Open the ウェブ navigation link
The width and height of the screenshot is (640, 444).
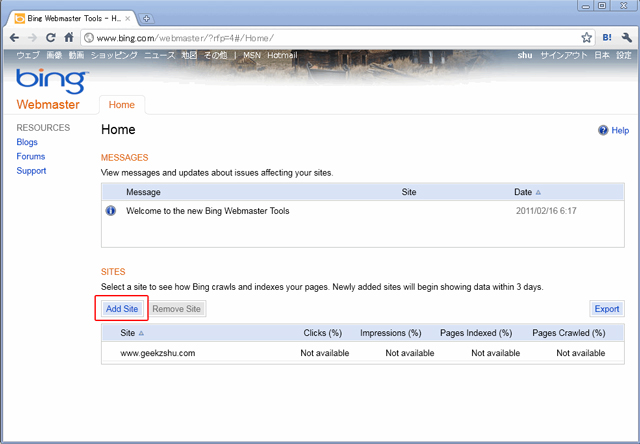point(28,55)
